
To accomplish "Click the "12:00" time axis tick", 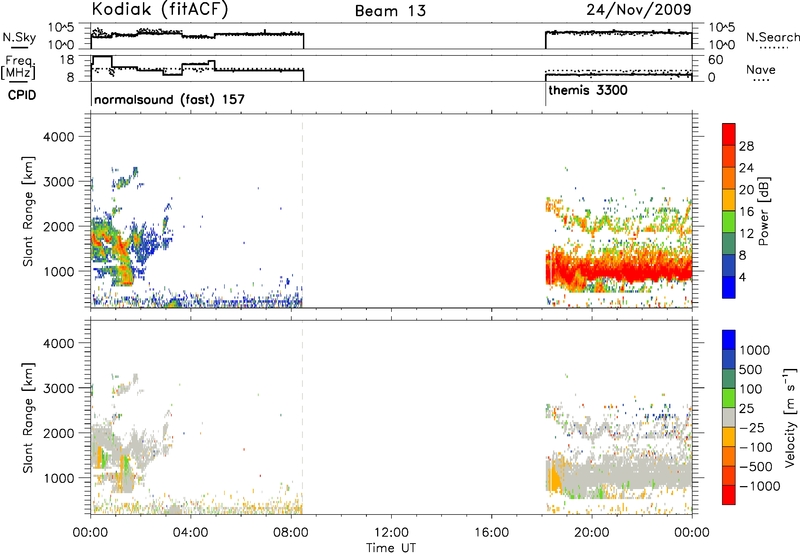I will pyautogui.click(x=391, y=533).
